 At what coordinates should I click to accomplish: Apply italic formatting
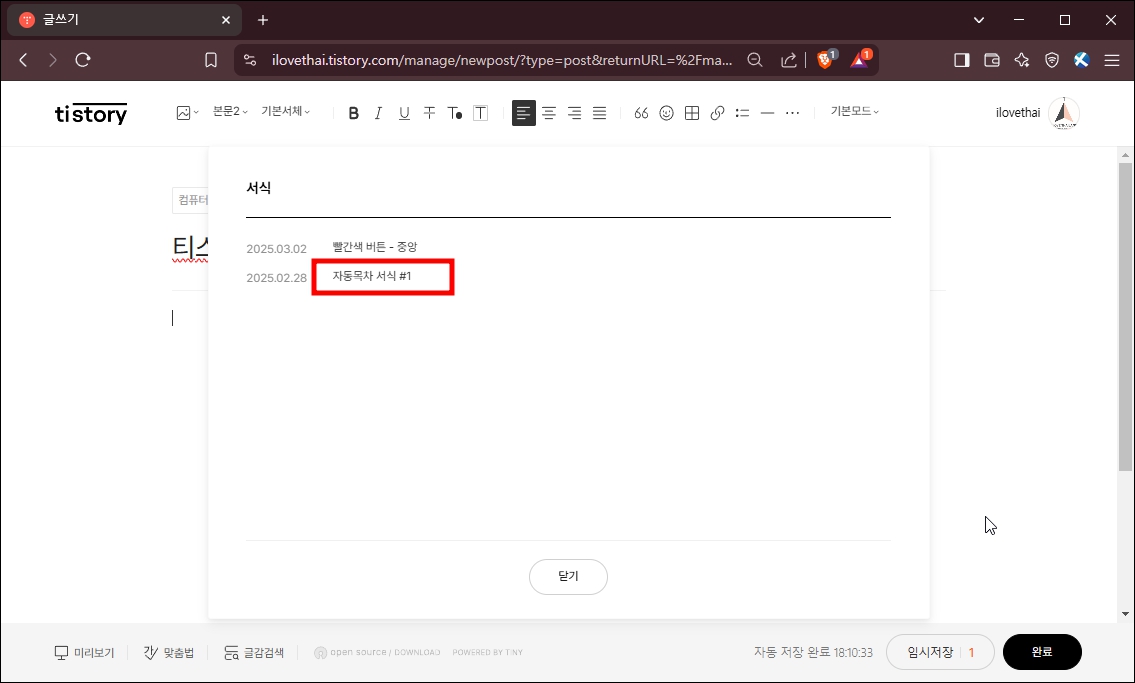tap(378, 112)
